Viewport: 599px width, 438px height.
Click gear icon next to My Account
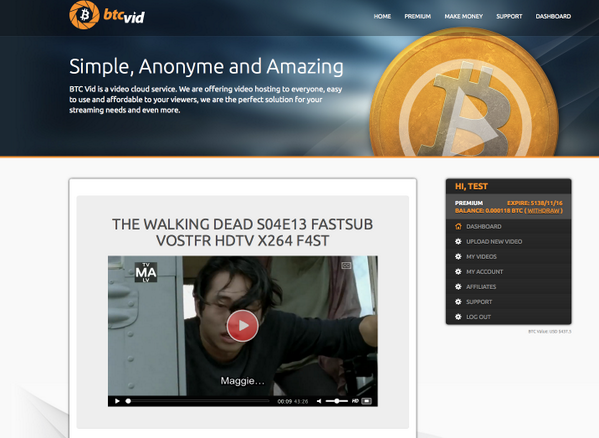click(x=458, y=272)
